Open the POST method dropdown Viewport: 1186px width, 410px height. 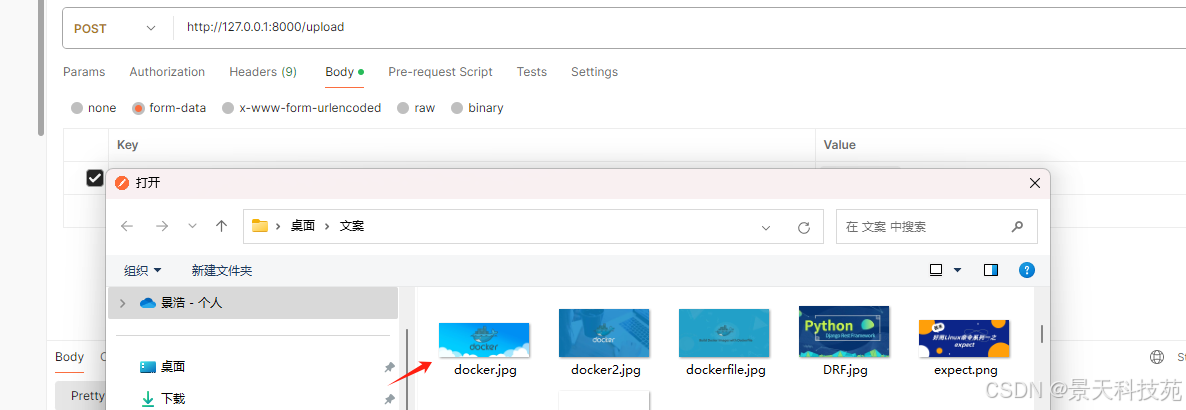point(114,28)
